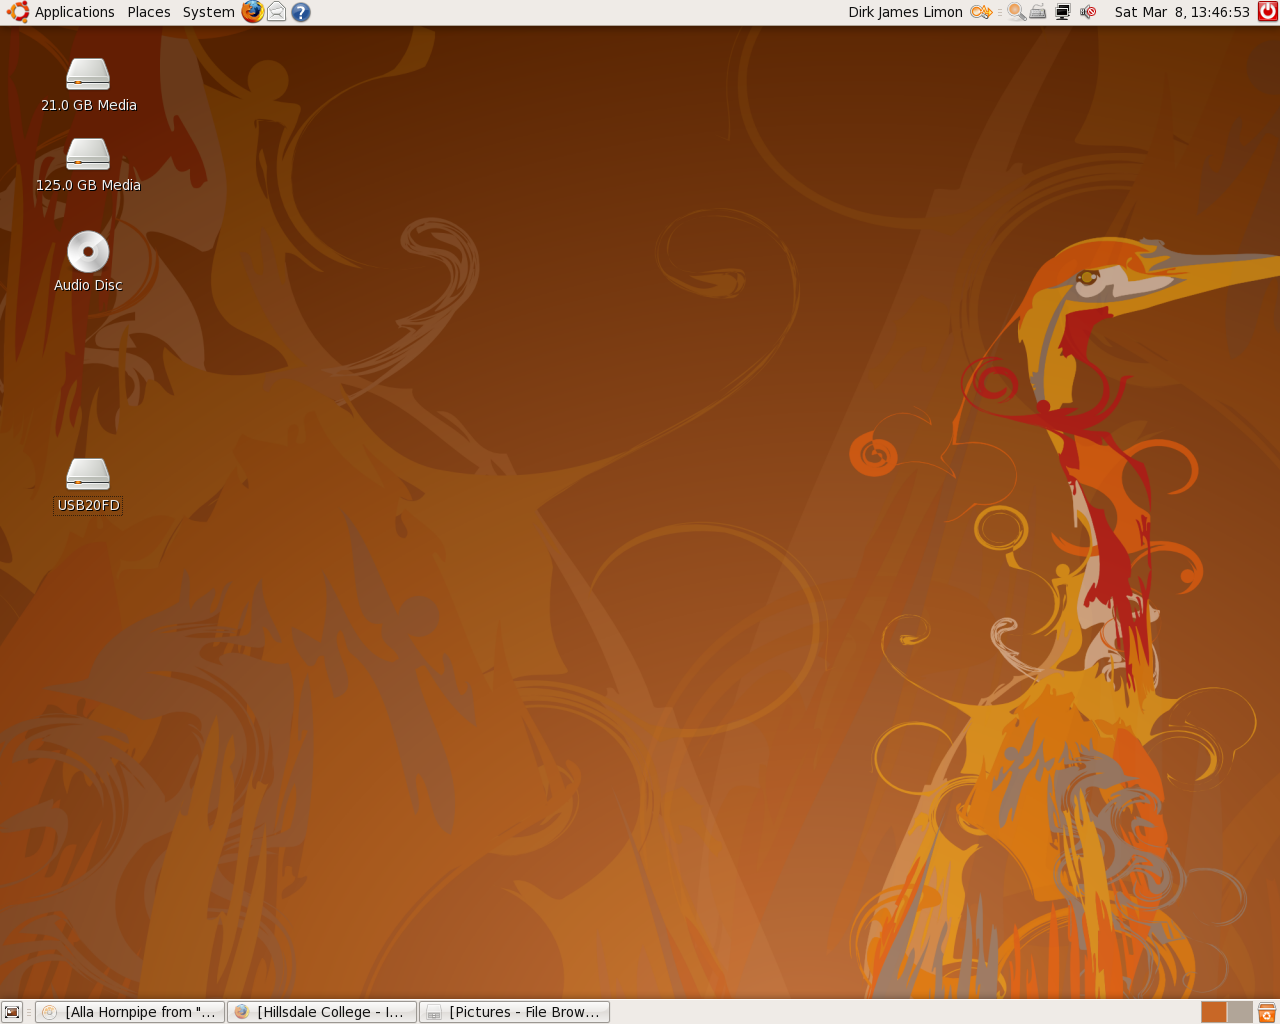This screenshot has height=1024, width=1280.
Task: Open the desktop search magnifier icon
Action: click(1016, 12)
